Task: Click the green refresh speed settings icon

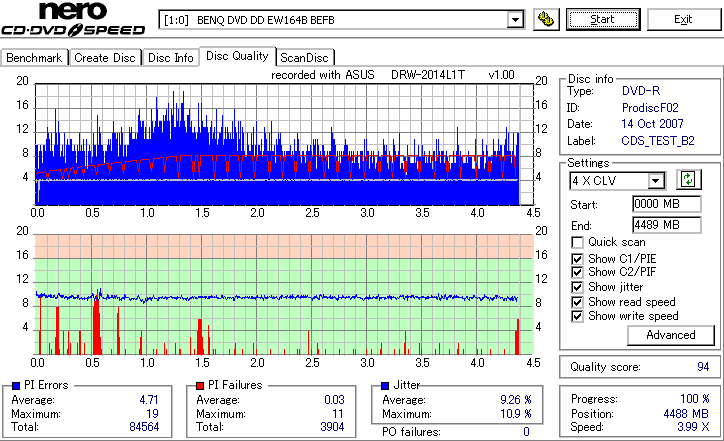Action: coord(688,180)
